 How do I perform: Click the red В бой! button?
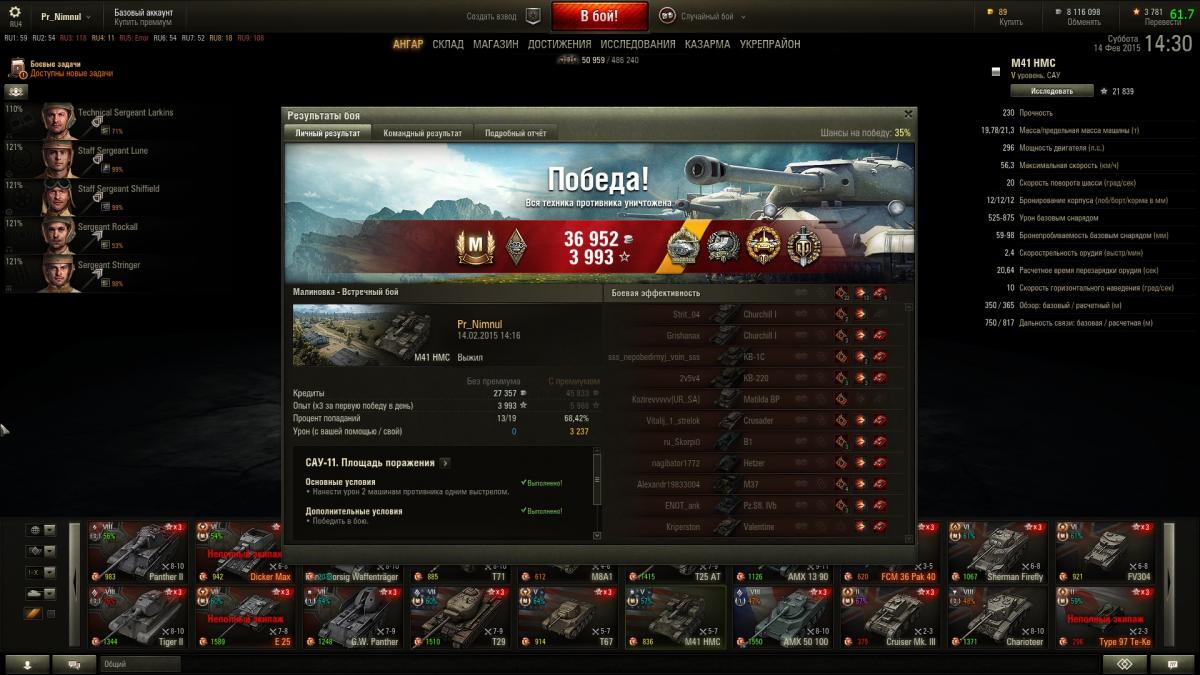(600, 16)
